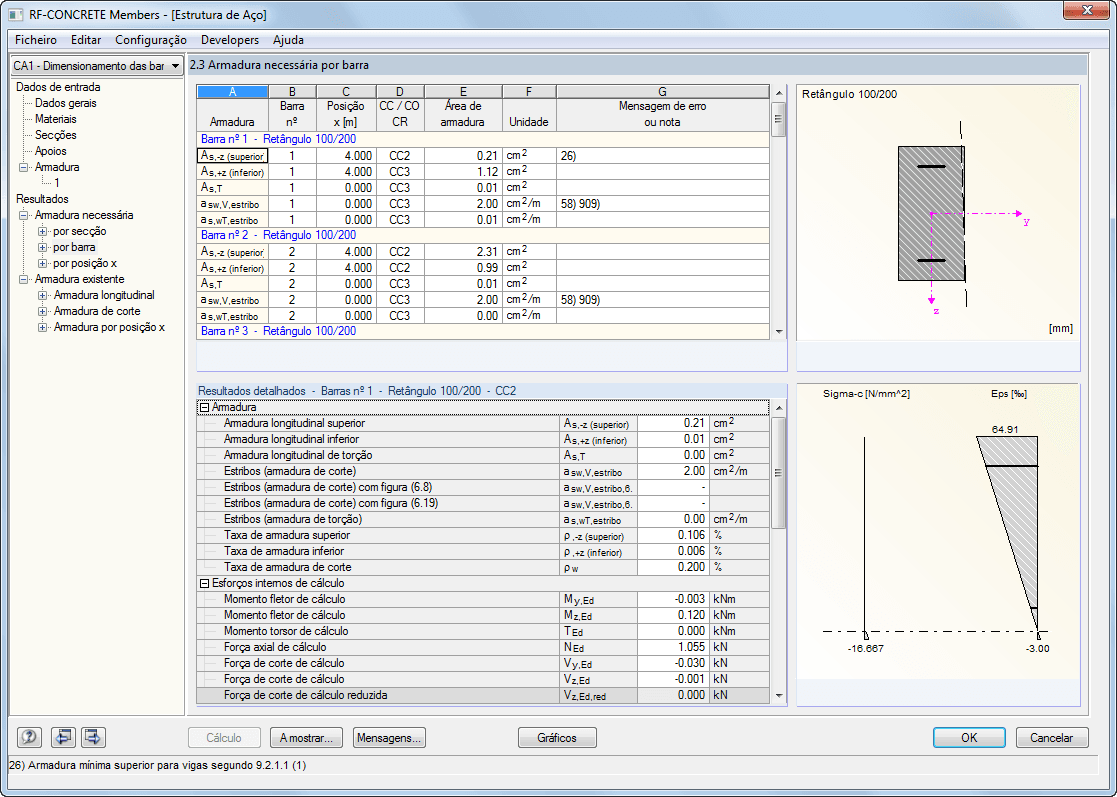Expand 'Armadura longitudinal' tree node
The height and width of the screenshot is (797, 1117).
pyautogui.click(x=43, y=295)
